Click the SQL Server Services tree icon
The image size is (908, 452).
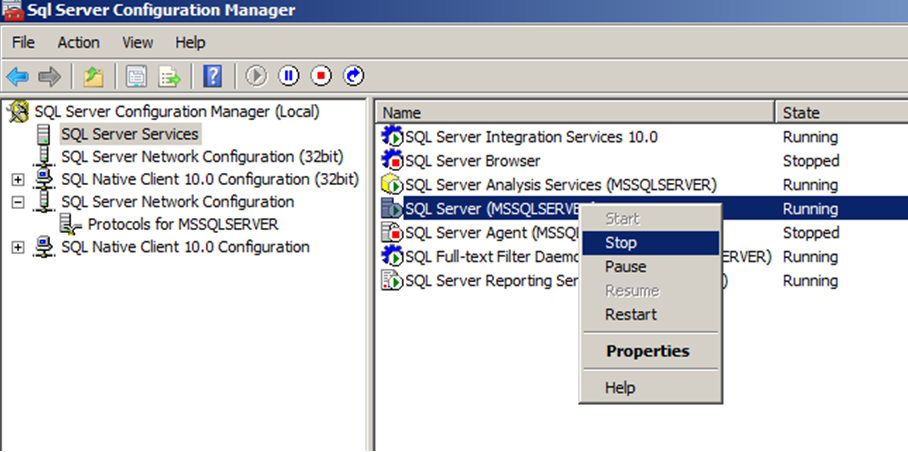click(44, 134)
